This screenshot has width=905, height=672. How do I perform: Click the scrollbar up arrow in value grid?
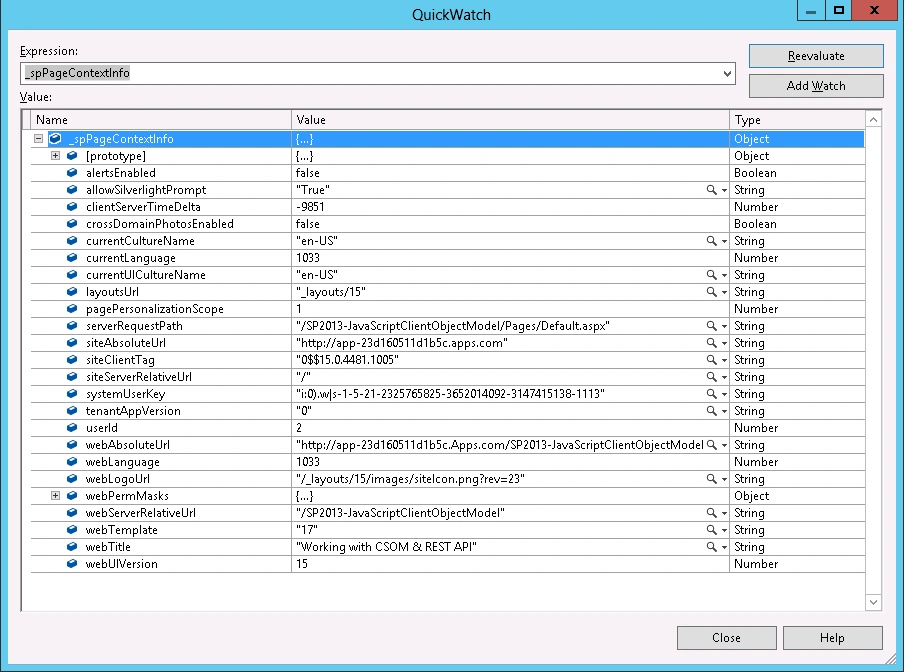874,120
